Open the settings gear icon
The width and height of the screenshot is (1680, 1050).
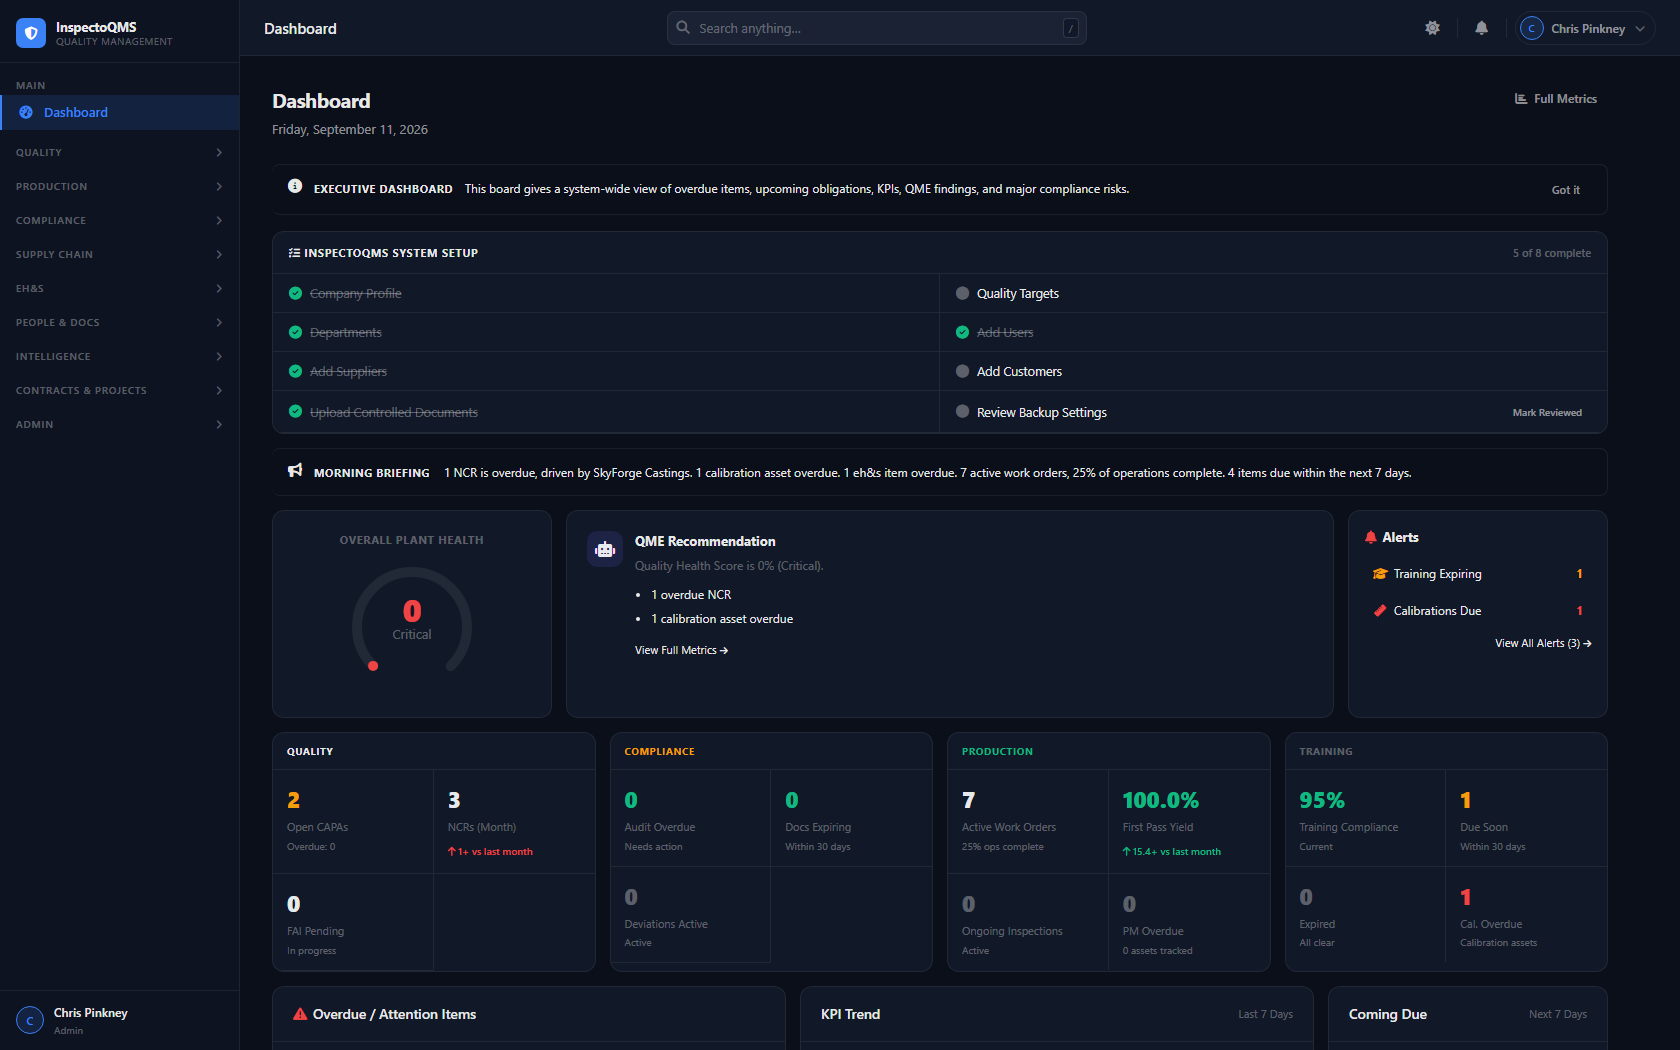coord(1432,28)
